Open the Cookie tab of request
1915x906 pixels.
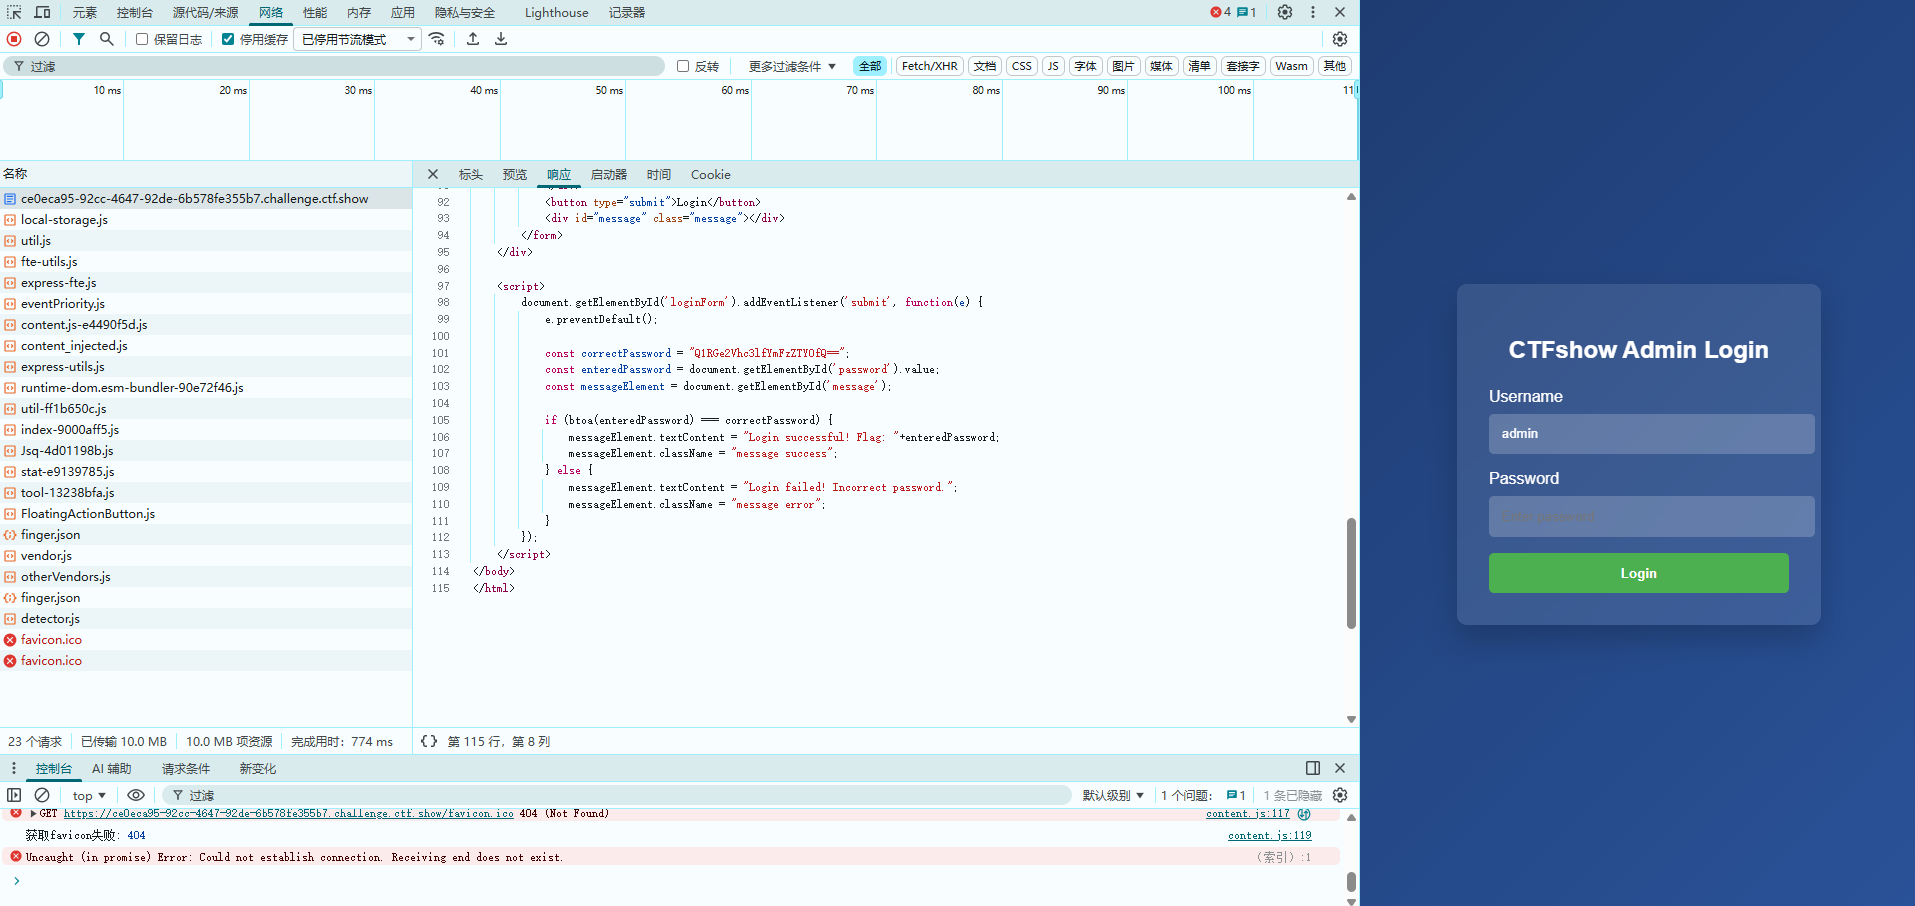[711, 174]
